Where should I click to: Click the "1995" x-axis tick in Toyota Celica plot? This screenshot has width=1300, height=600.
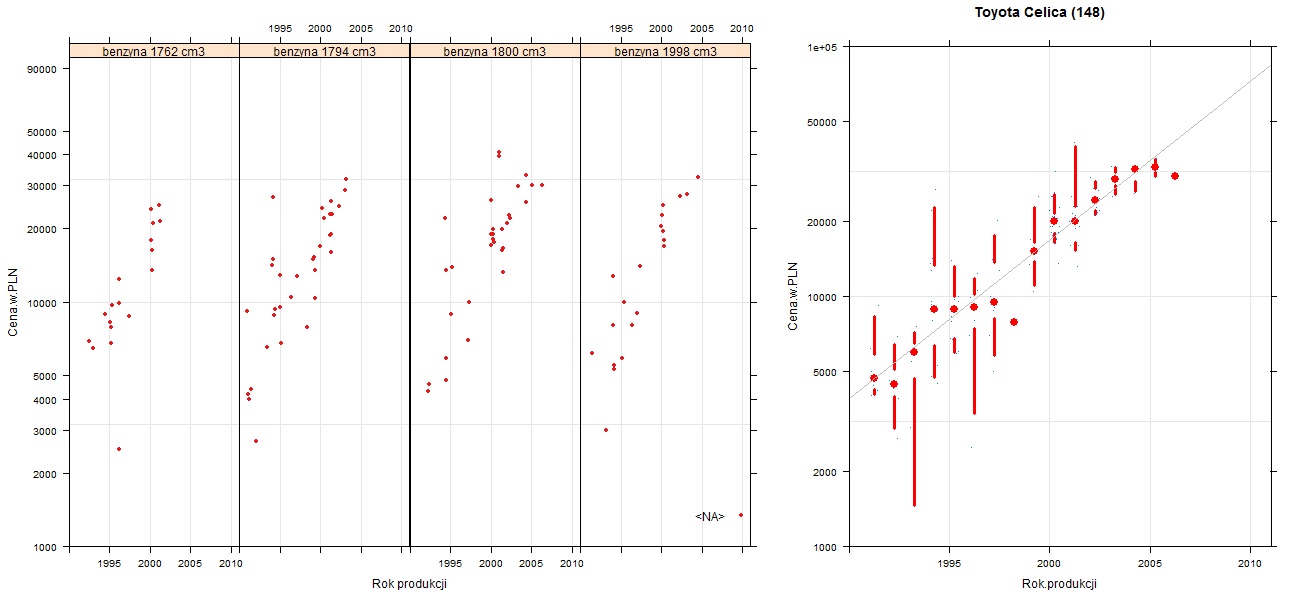[949, 565]
